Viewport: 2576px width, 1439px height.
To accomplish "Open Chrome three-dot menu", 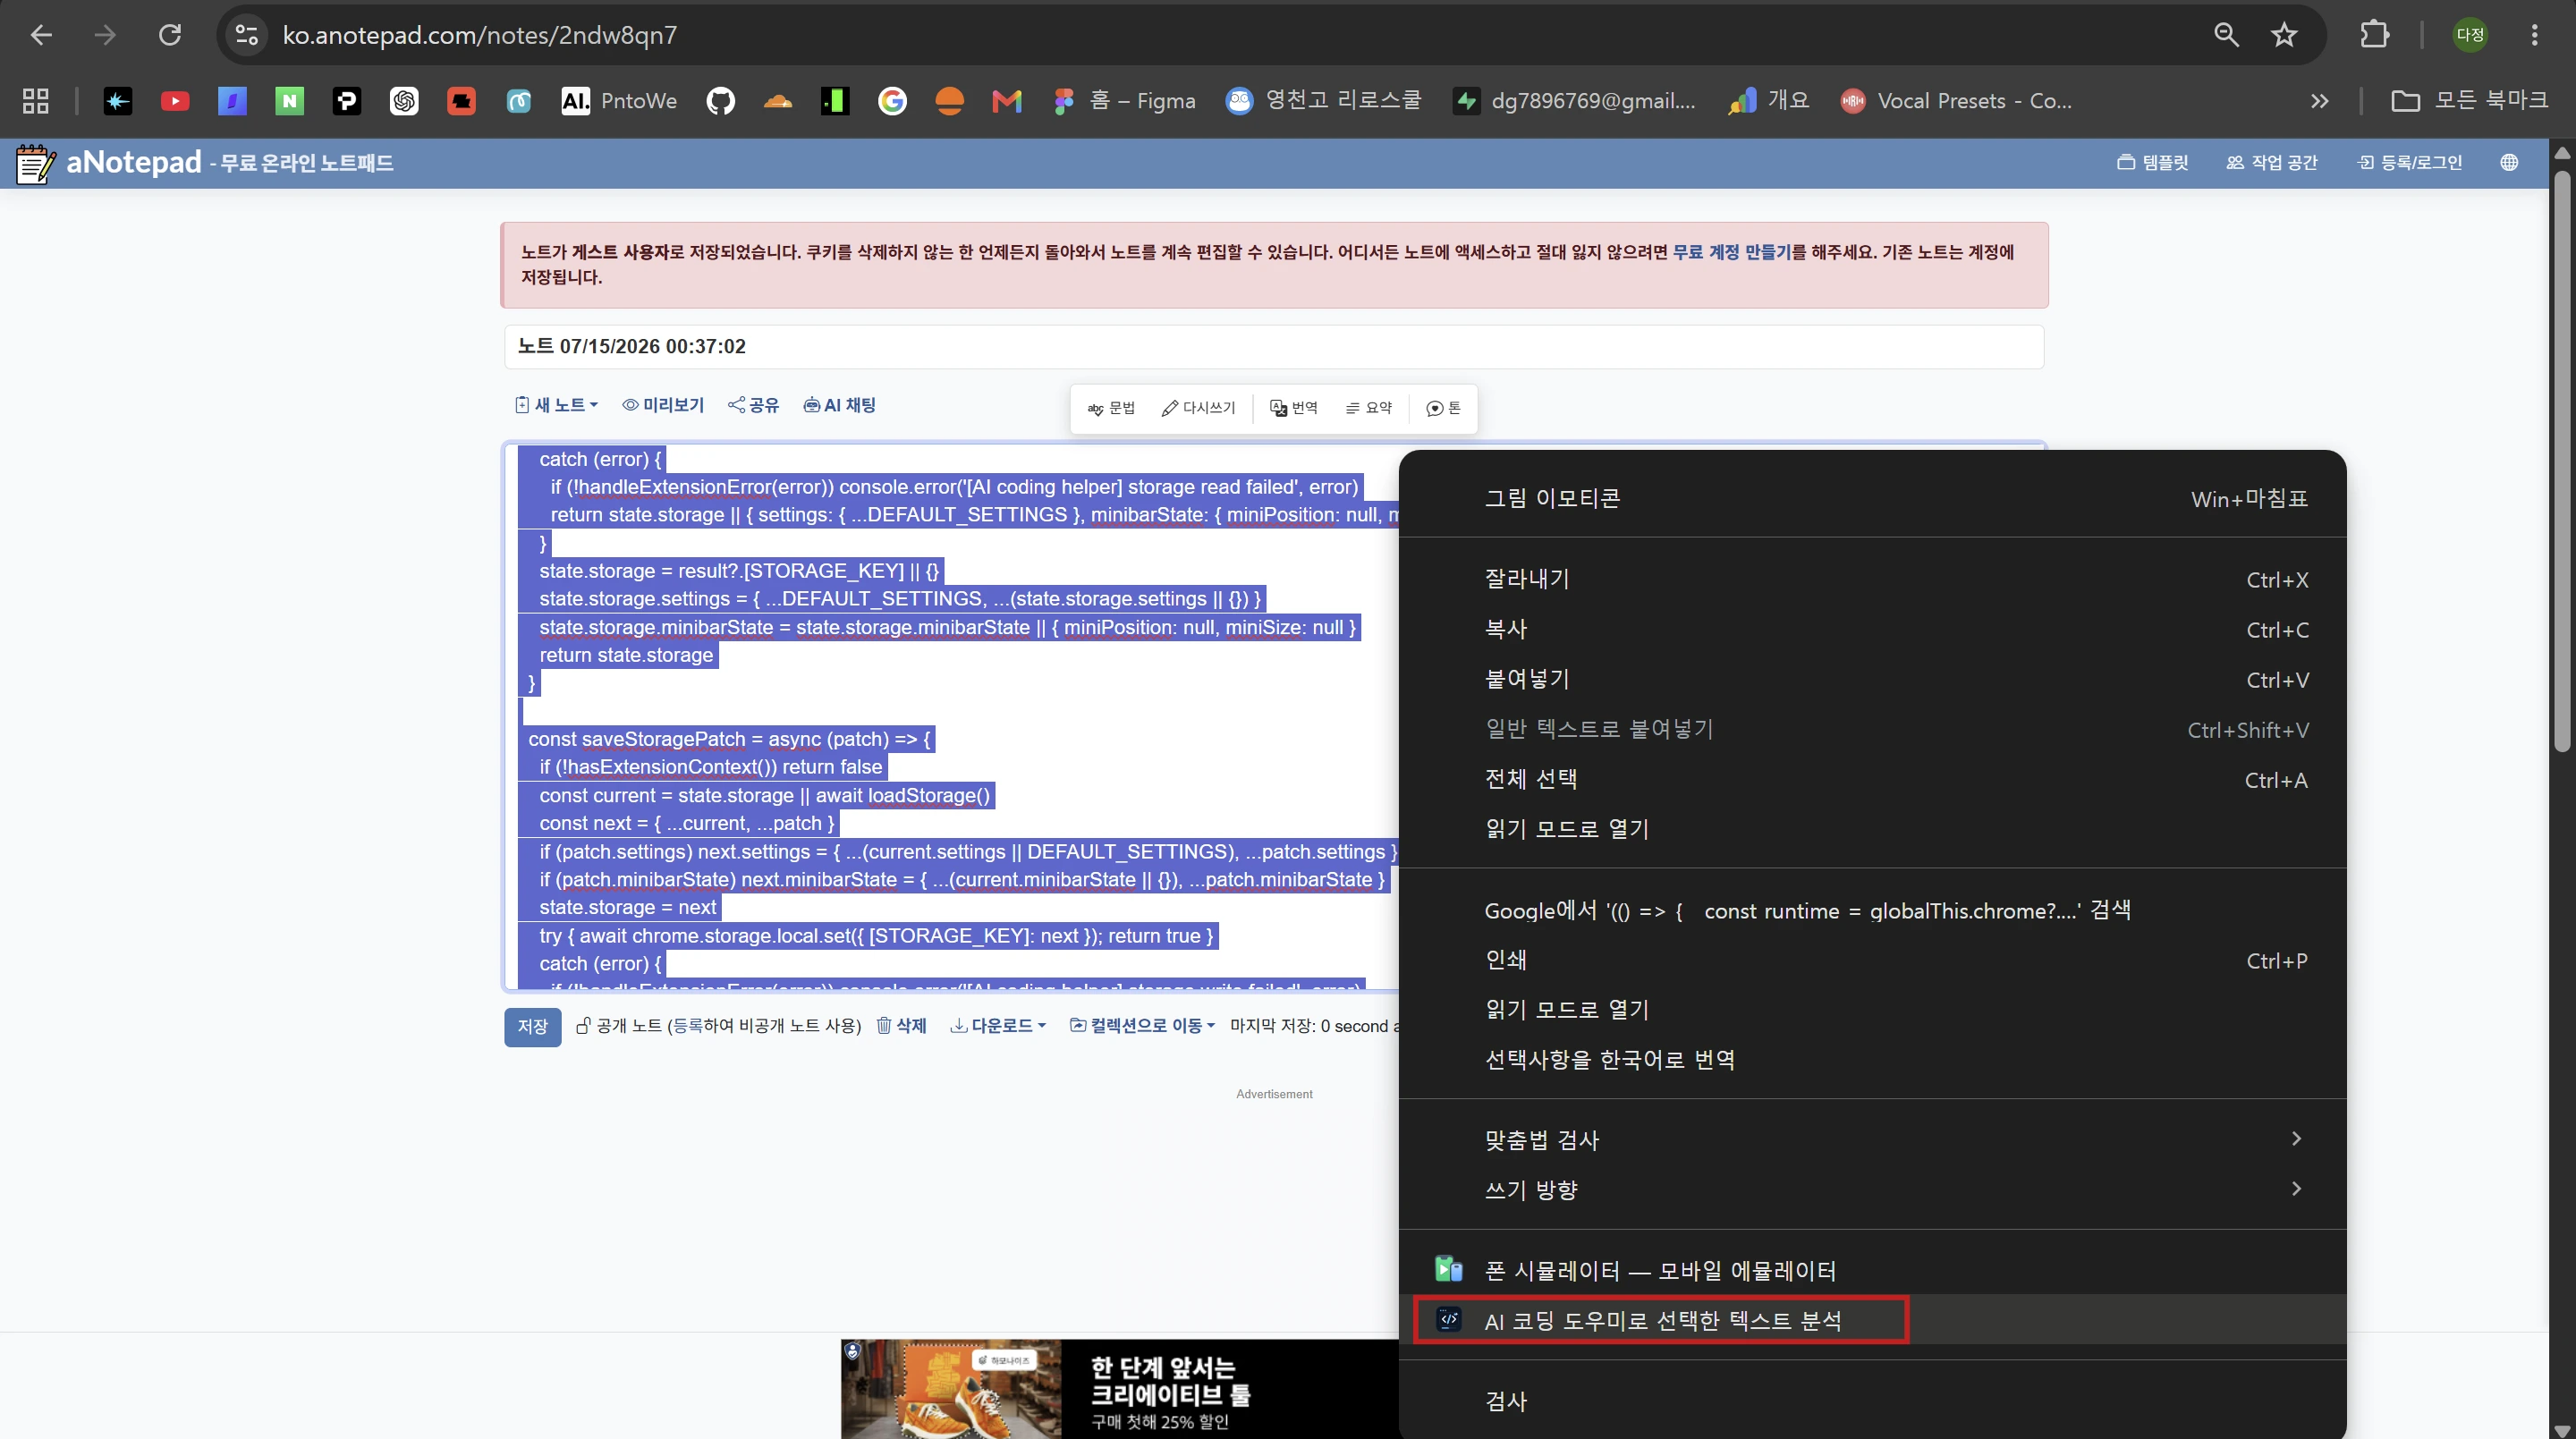I will tap(2534, 35).
